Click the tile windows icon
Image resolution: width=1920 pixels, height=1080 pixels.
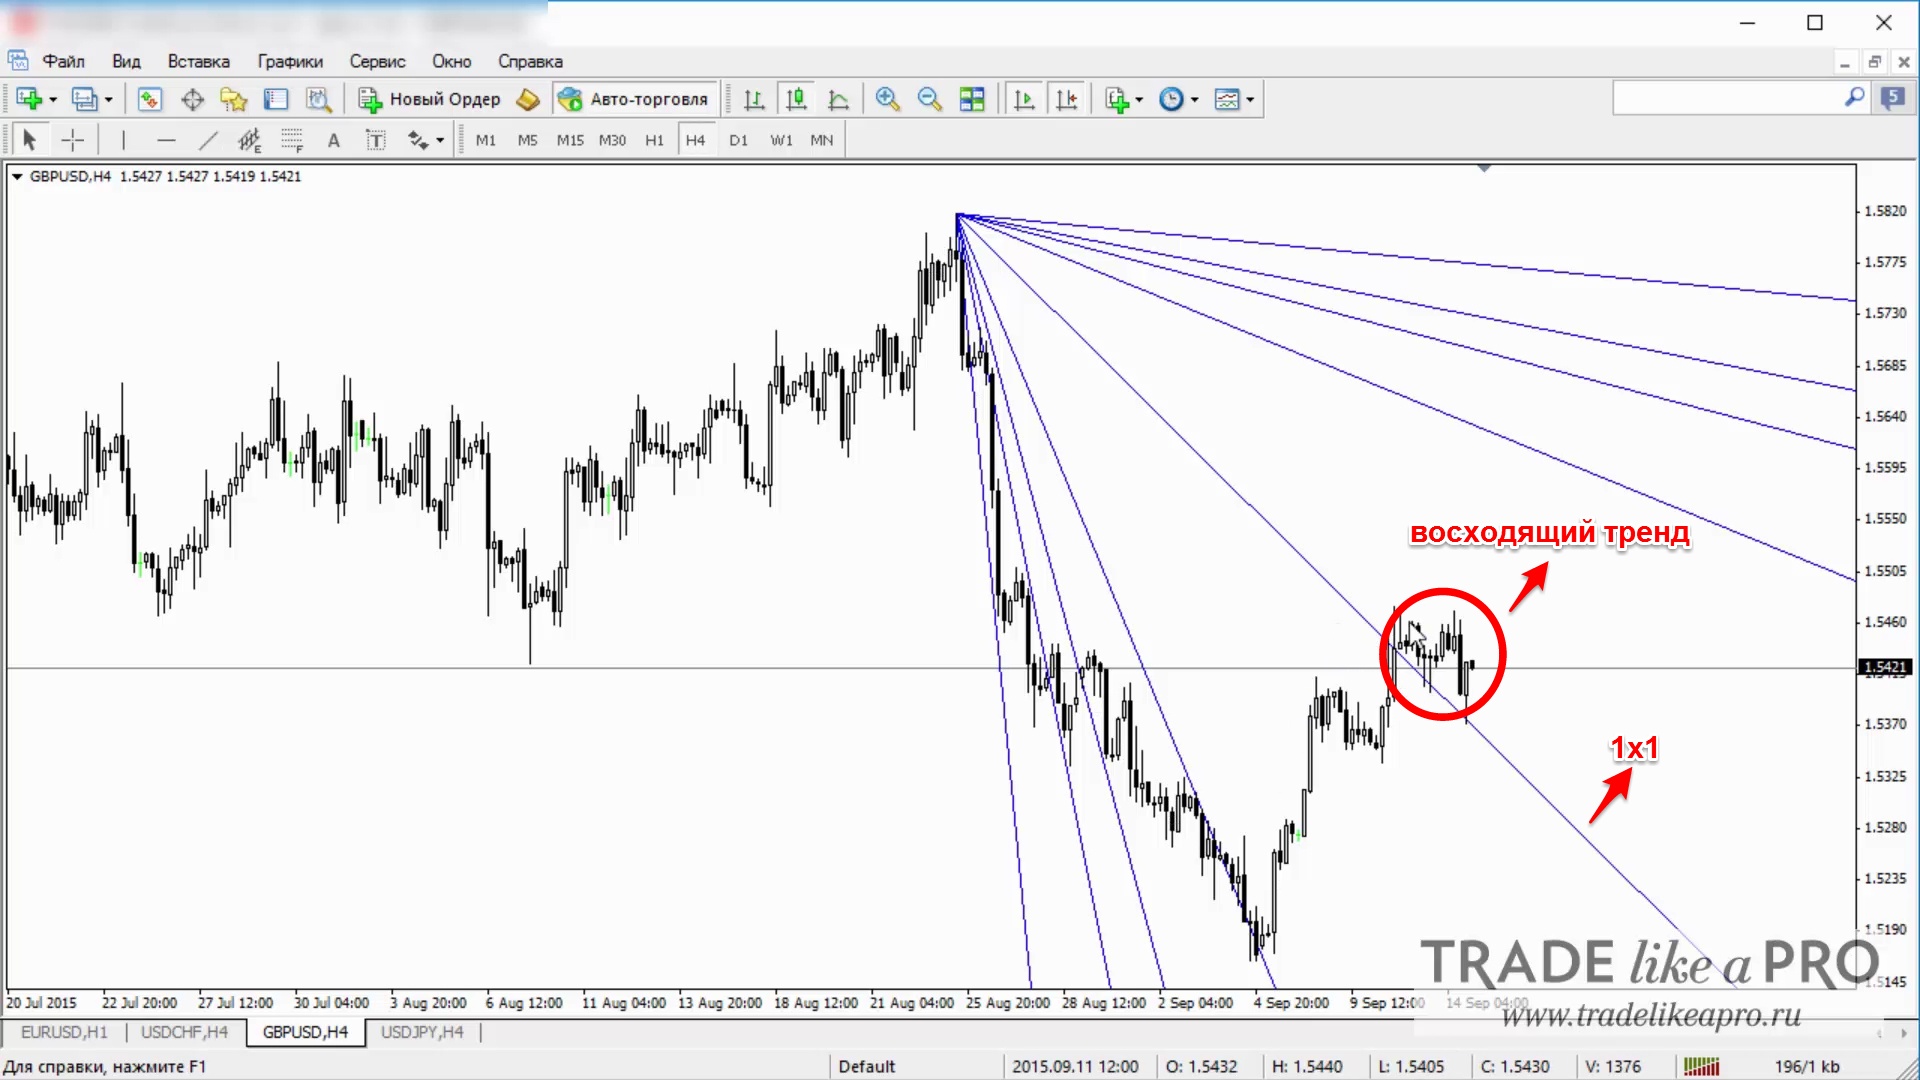click(x=972, y=99)
